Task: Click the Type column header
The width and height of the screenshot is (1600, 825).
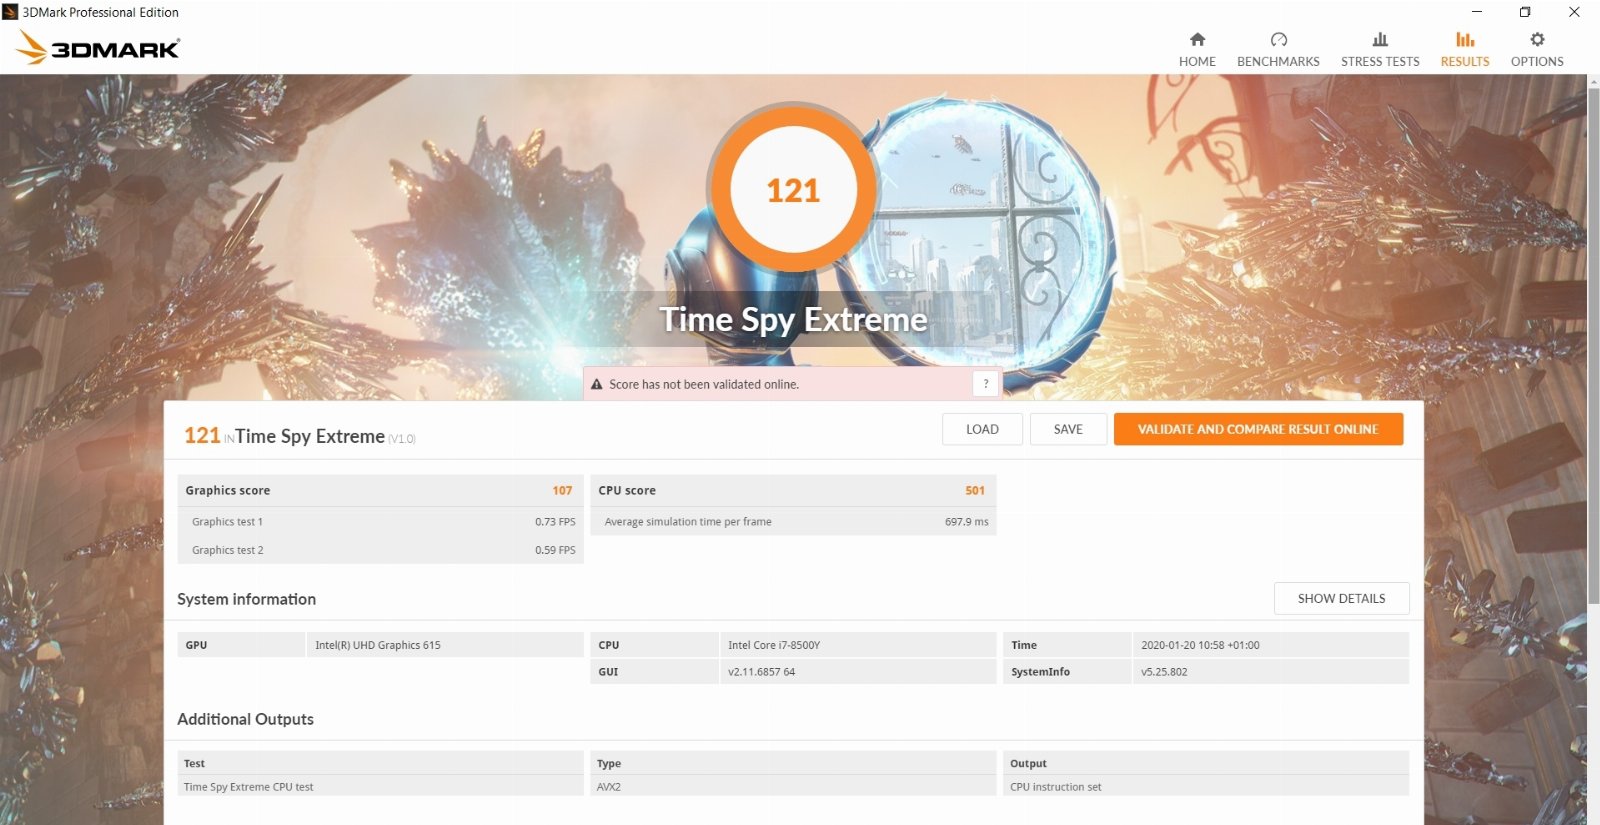Action: (608, 763)
